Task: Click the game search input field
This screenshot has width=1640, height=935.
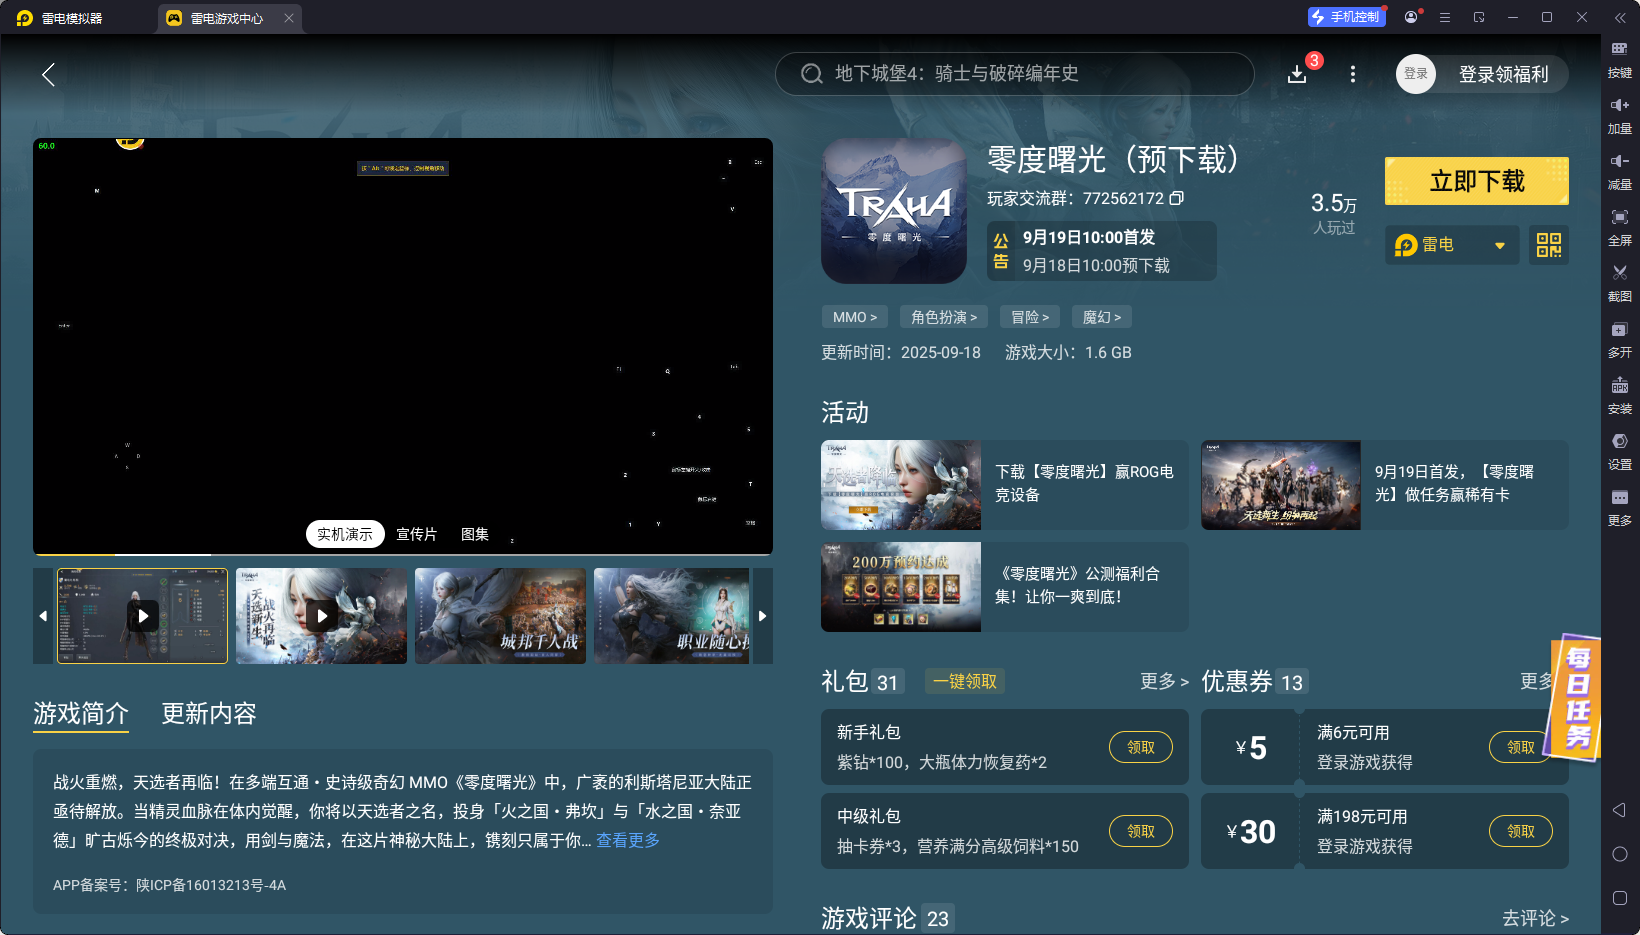Action: [1015, 73]
